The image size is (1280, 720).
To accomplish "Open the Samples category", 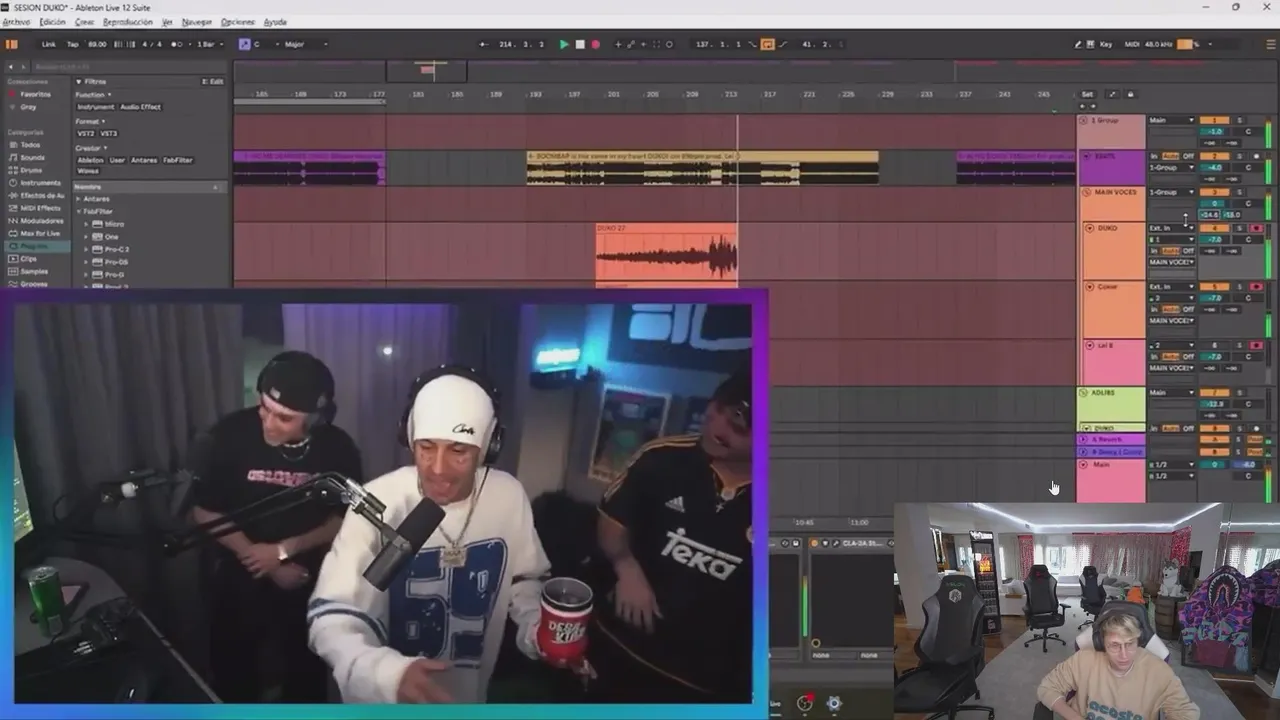I will pyautogui.click(x=34, y=272).
